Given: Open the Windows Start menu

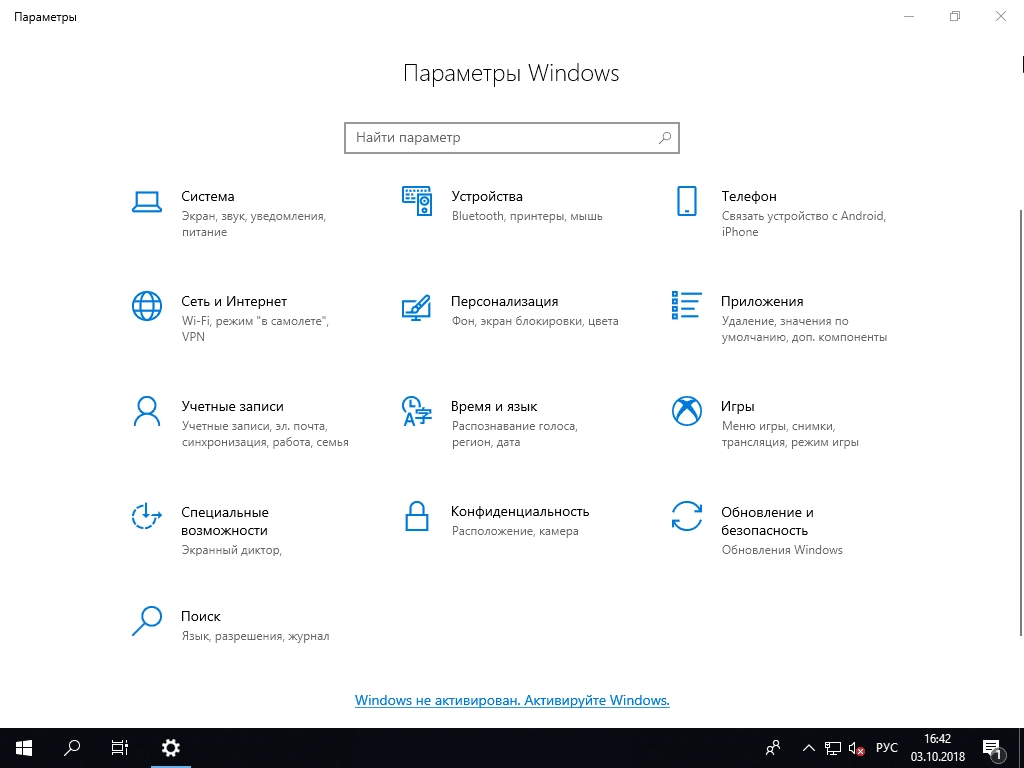Looking at the screenshot, I should (24, 748).
